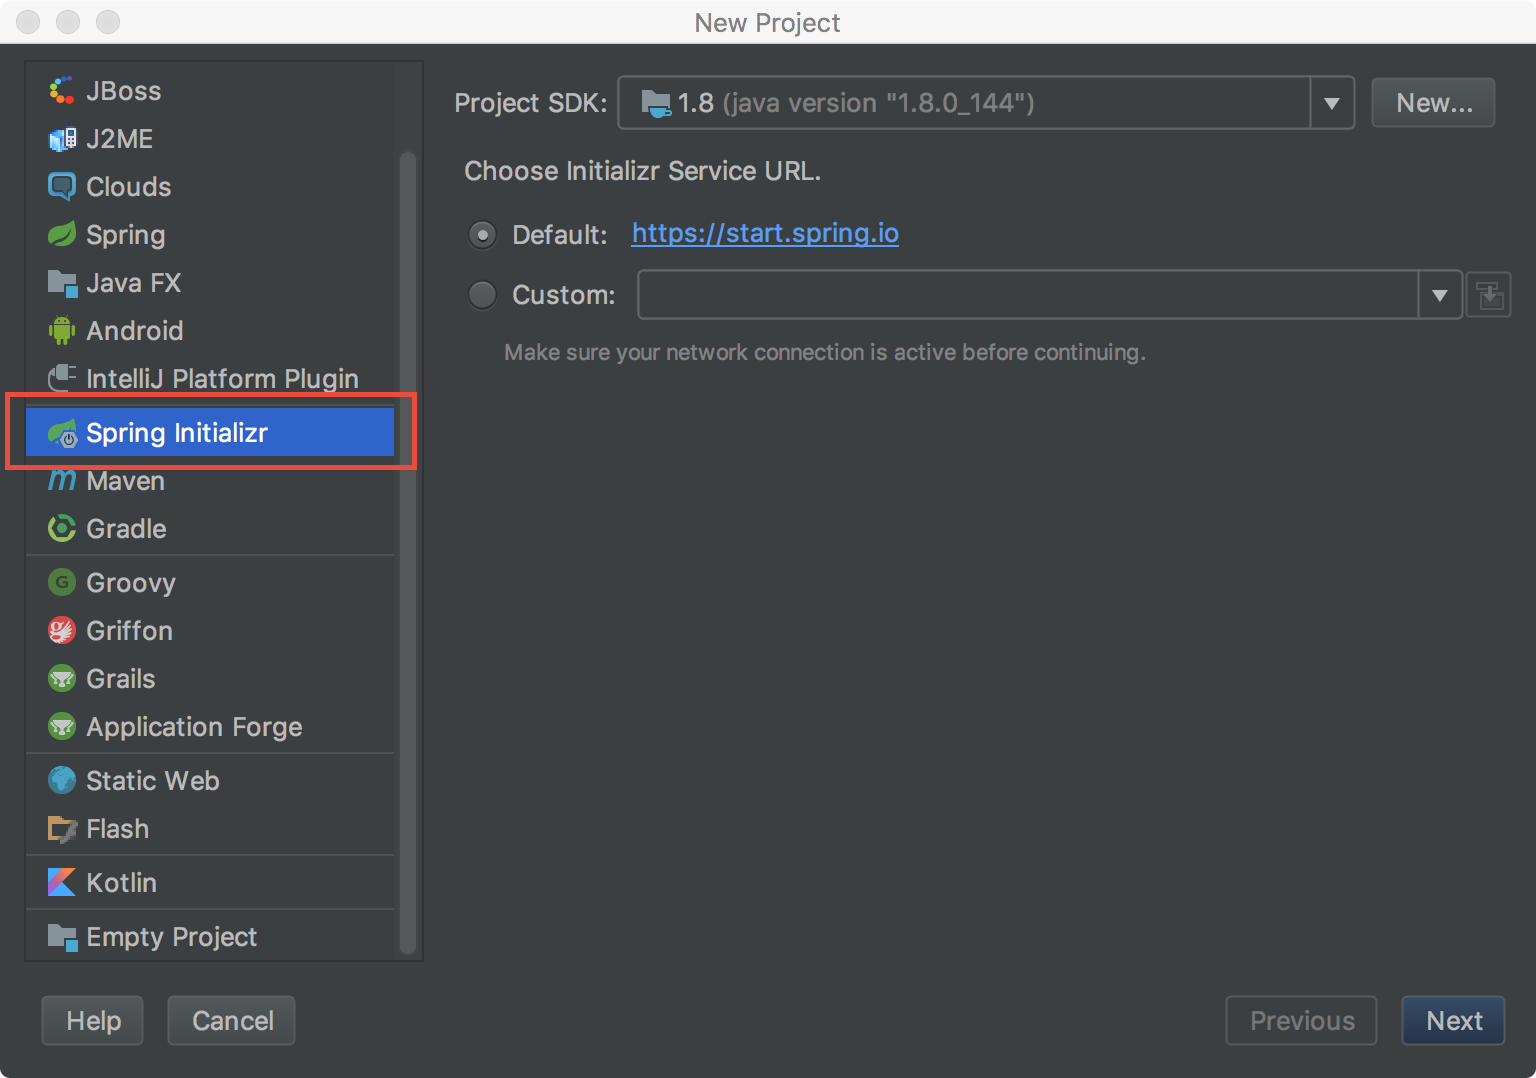The image size is (1536, 1078).
Task: Click the Android label text
Action: [135, 331]
